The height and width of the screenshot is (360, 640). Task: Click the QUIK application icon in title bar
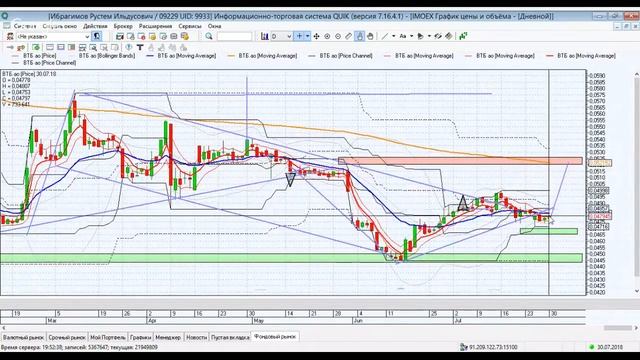tap(5, 16)
